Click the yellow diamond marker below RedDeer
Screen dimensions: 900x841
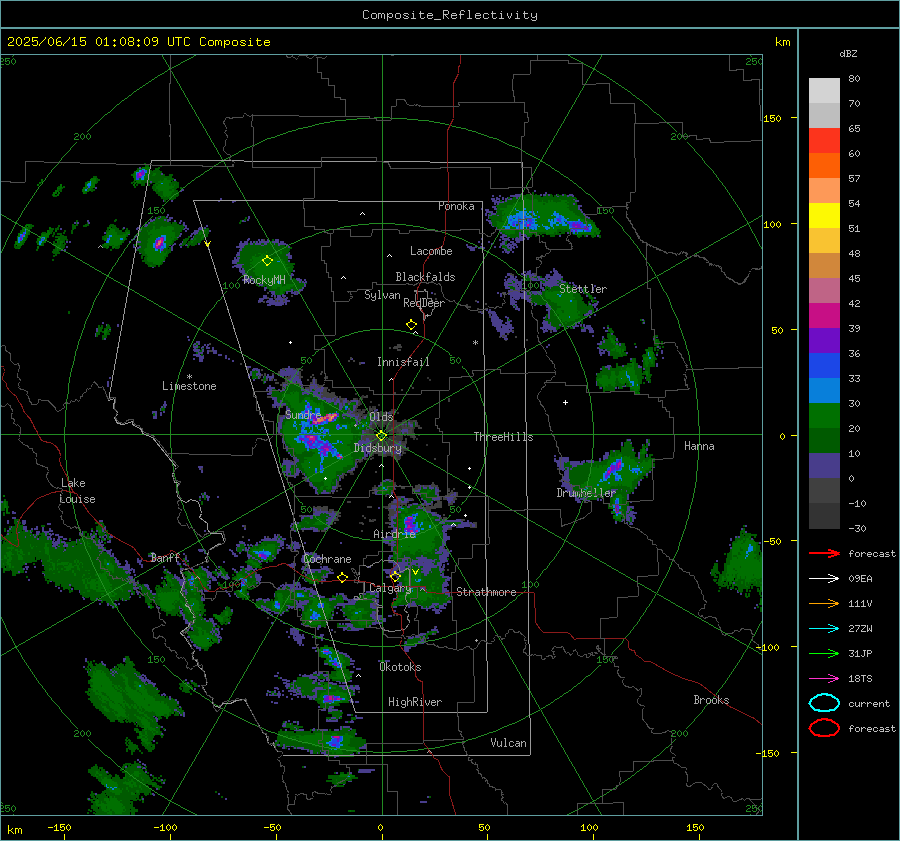[x=411, y=325]
